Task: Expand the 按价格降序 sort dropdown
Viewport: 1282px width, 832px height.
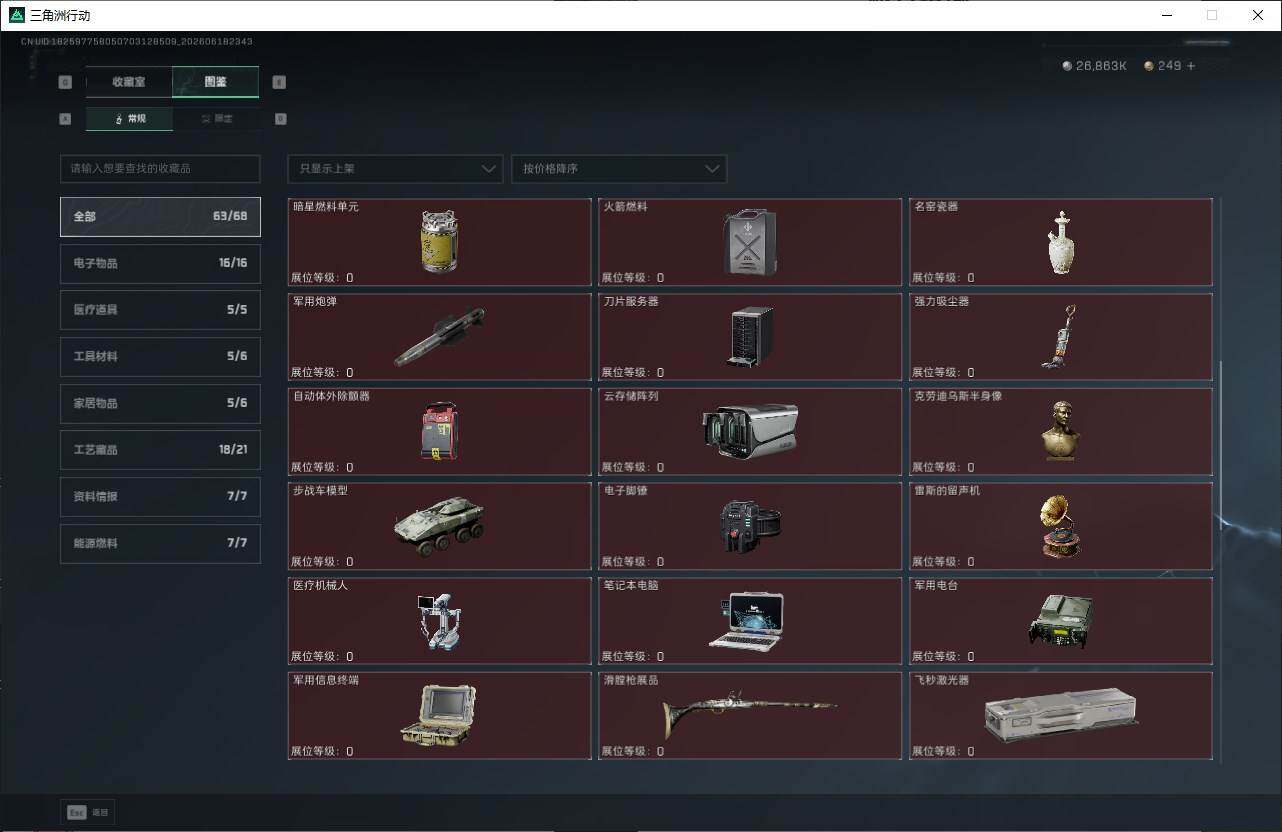Action: click(619, 168)
